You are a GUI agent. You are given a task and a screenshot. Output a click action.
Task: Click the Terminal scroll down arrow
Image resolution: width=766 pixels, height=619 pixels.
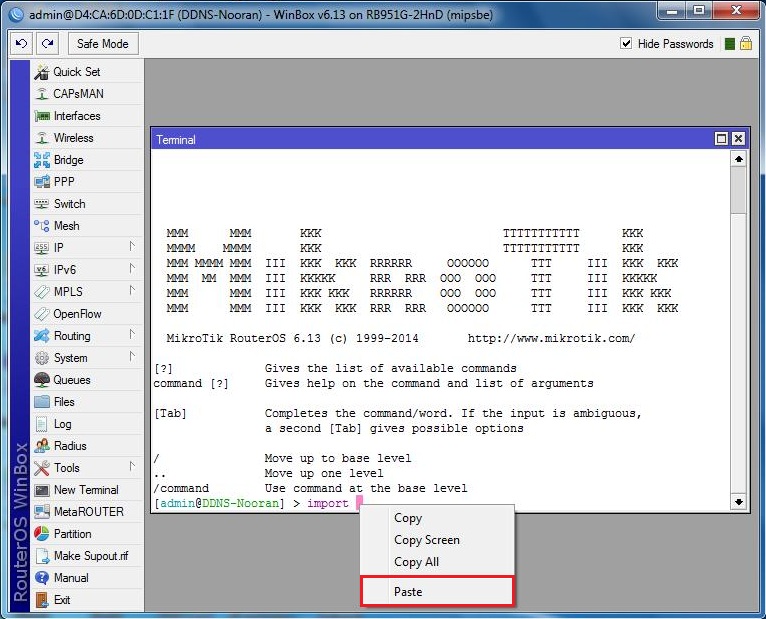739,502
